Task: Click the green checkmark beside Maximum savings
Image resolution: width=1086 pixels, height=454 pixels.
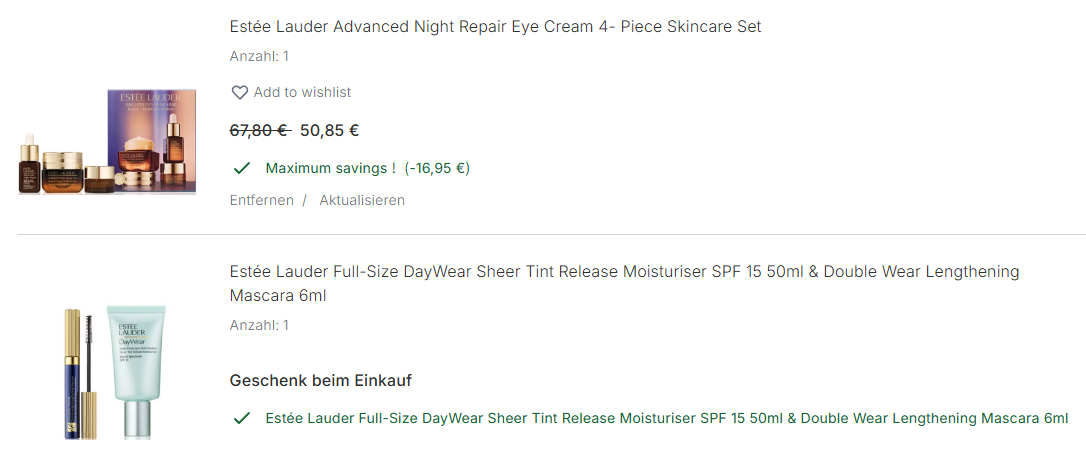Action: [241, 168]
